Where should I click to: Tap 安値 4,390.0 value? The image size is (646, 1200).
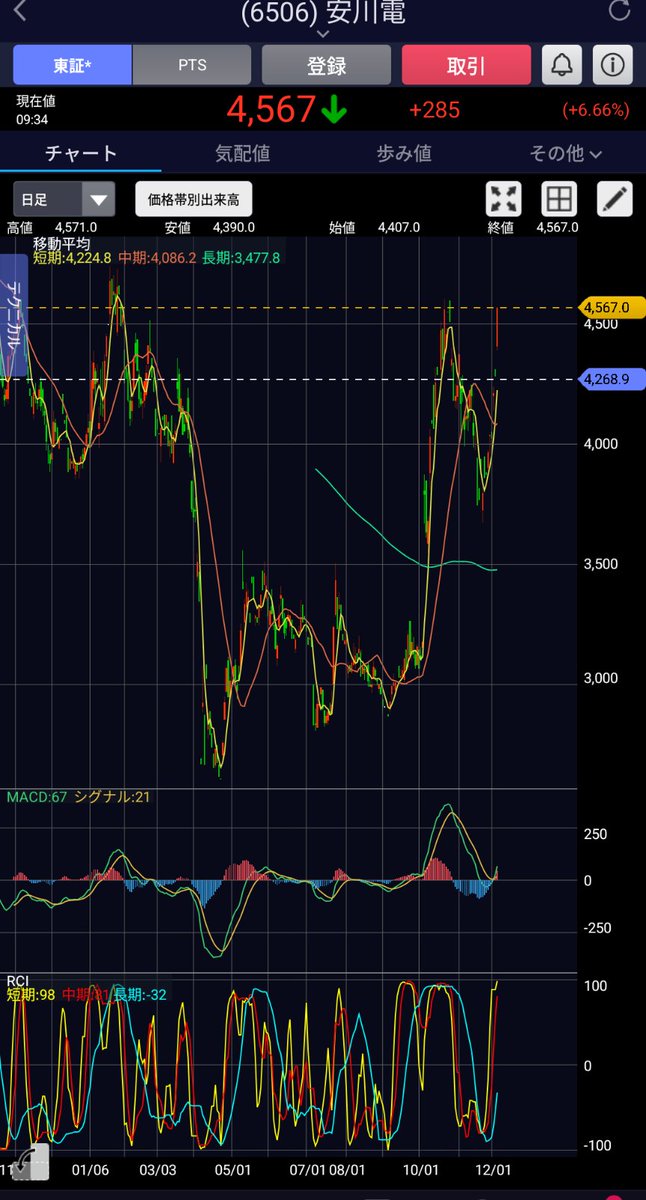coord(234,227)
